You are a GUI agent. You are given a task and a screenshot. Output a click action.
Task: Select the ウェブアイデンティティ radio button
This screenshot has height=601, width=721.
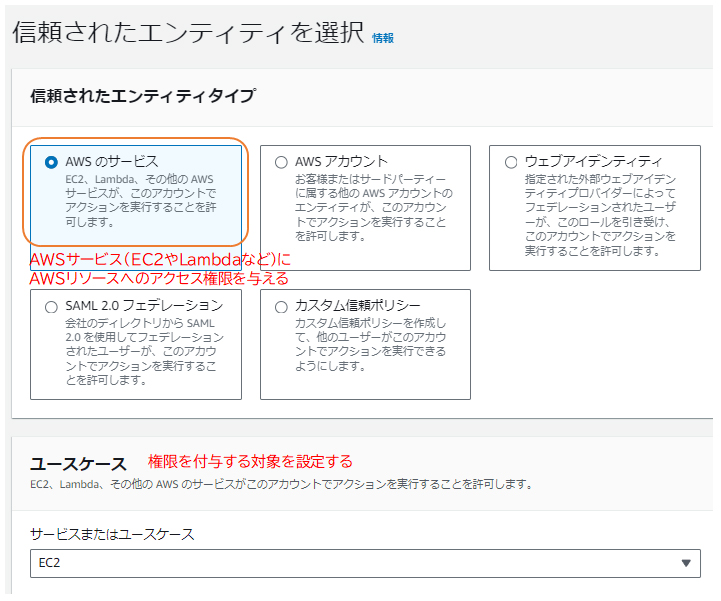510,162
